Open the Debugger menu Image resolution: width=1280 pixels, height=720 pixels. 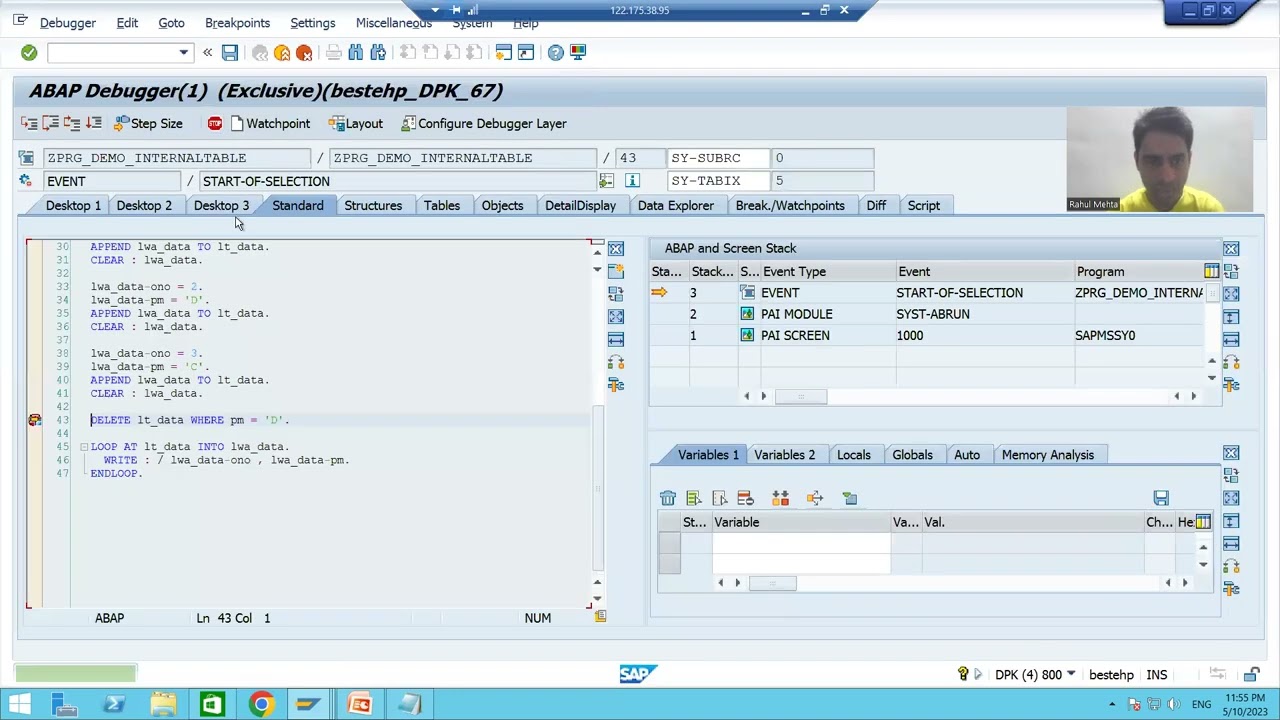point(68,22)
